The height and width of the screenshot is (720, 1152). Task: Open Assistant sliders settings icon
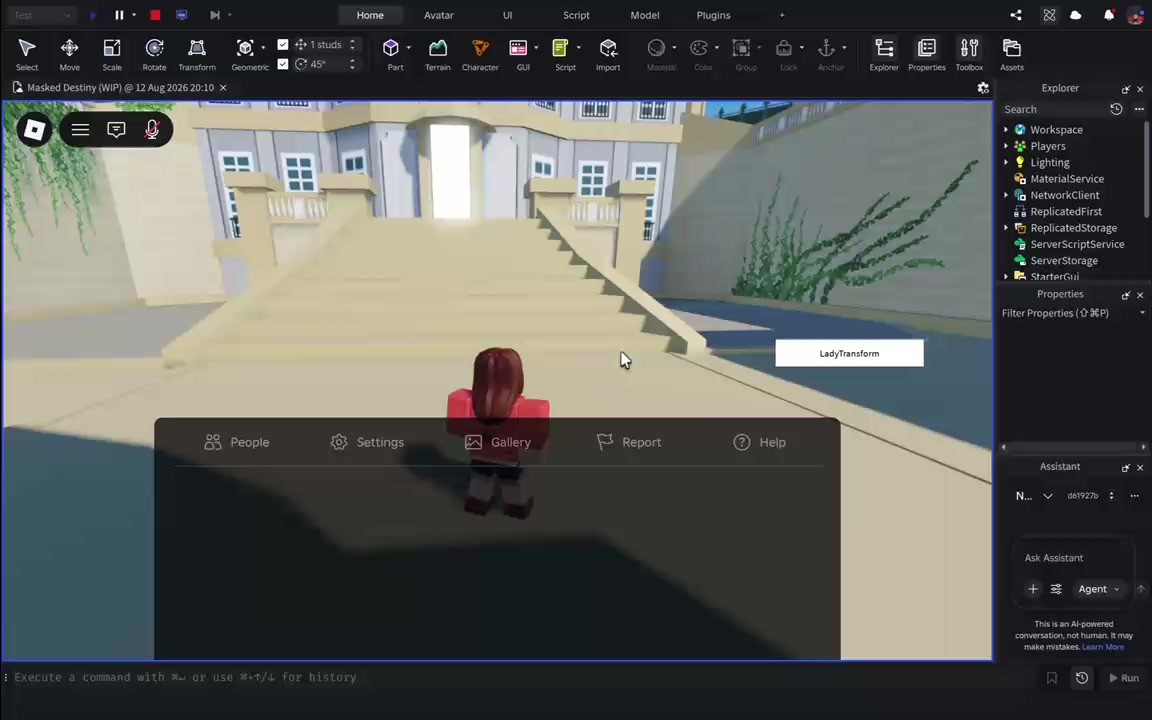[1056, 588]
